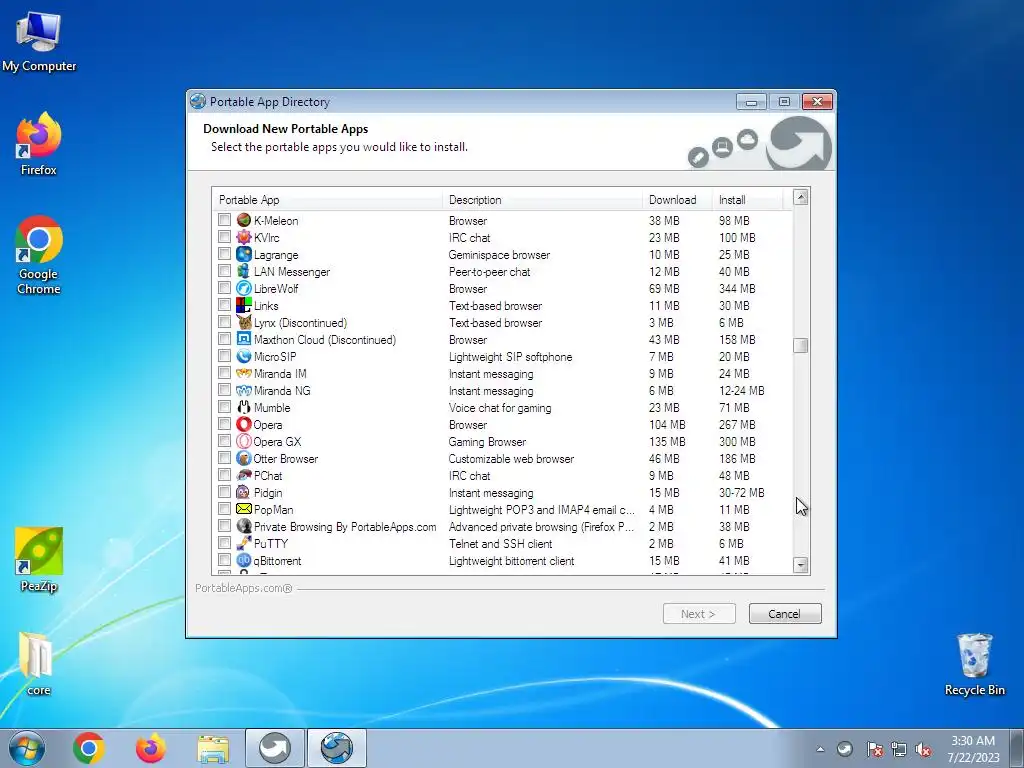
Task: Click the Lynx (Discontinued) app icon
Action: (244, 322)
